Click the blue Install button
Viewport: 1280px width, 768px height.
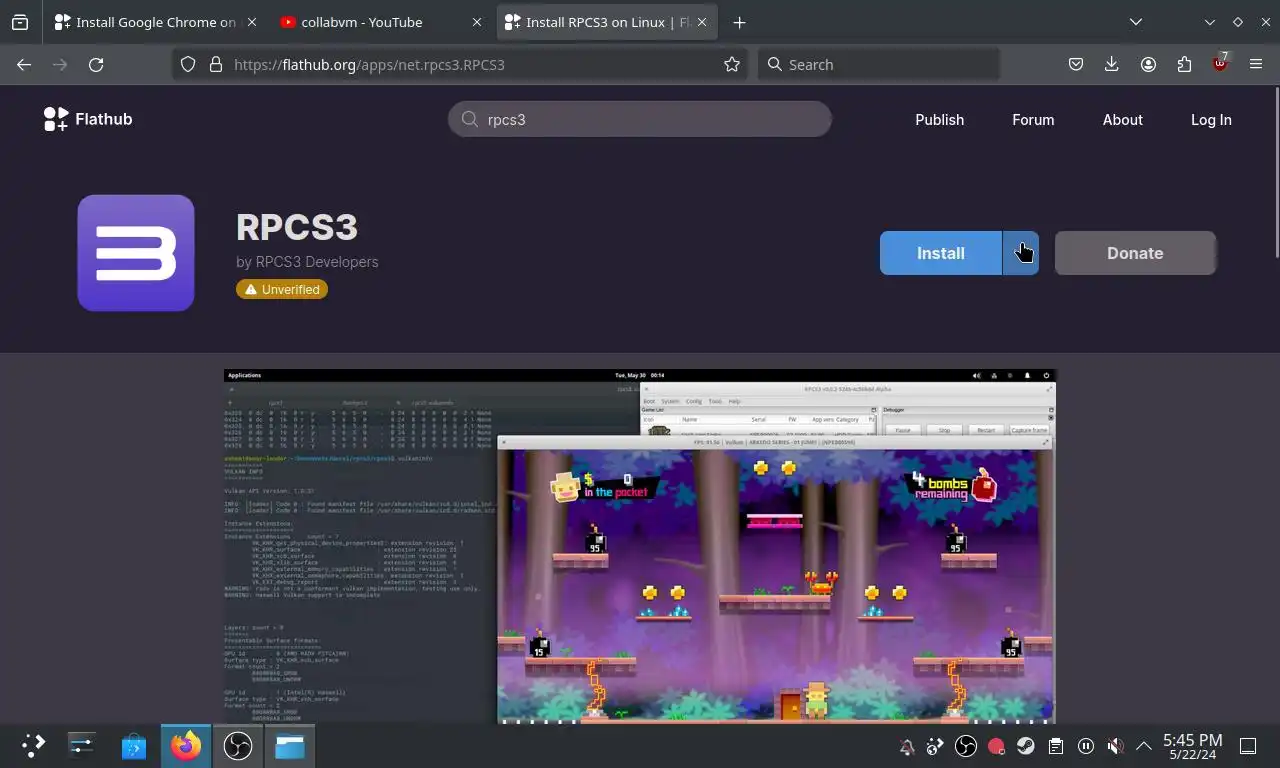pyautogui.click(x=941, y=253)
